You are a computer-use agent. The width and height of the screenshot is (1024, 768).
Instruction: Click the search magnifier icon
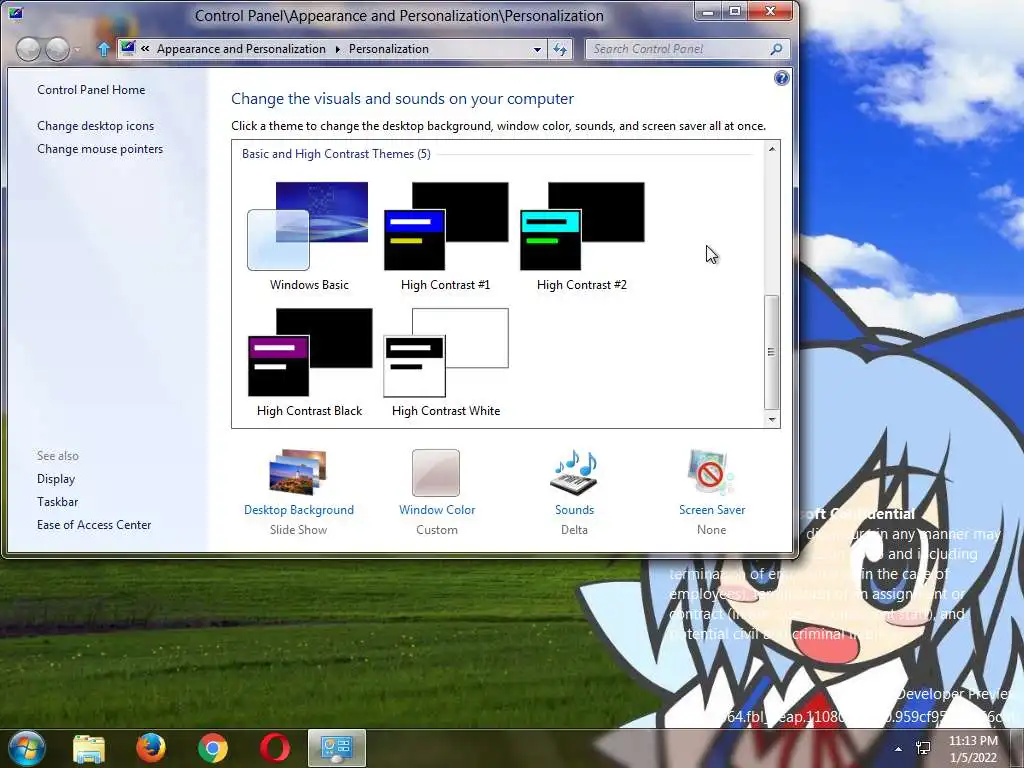tap(776, 49)
